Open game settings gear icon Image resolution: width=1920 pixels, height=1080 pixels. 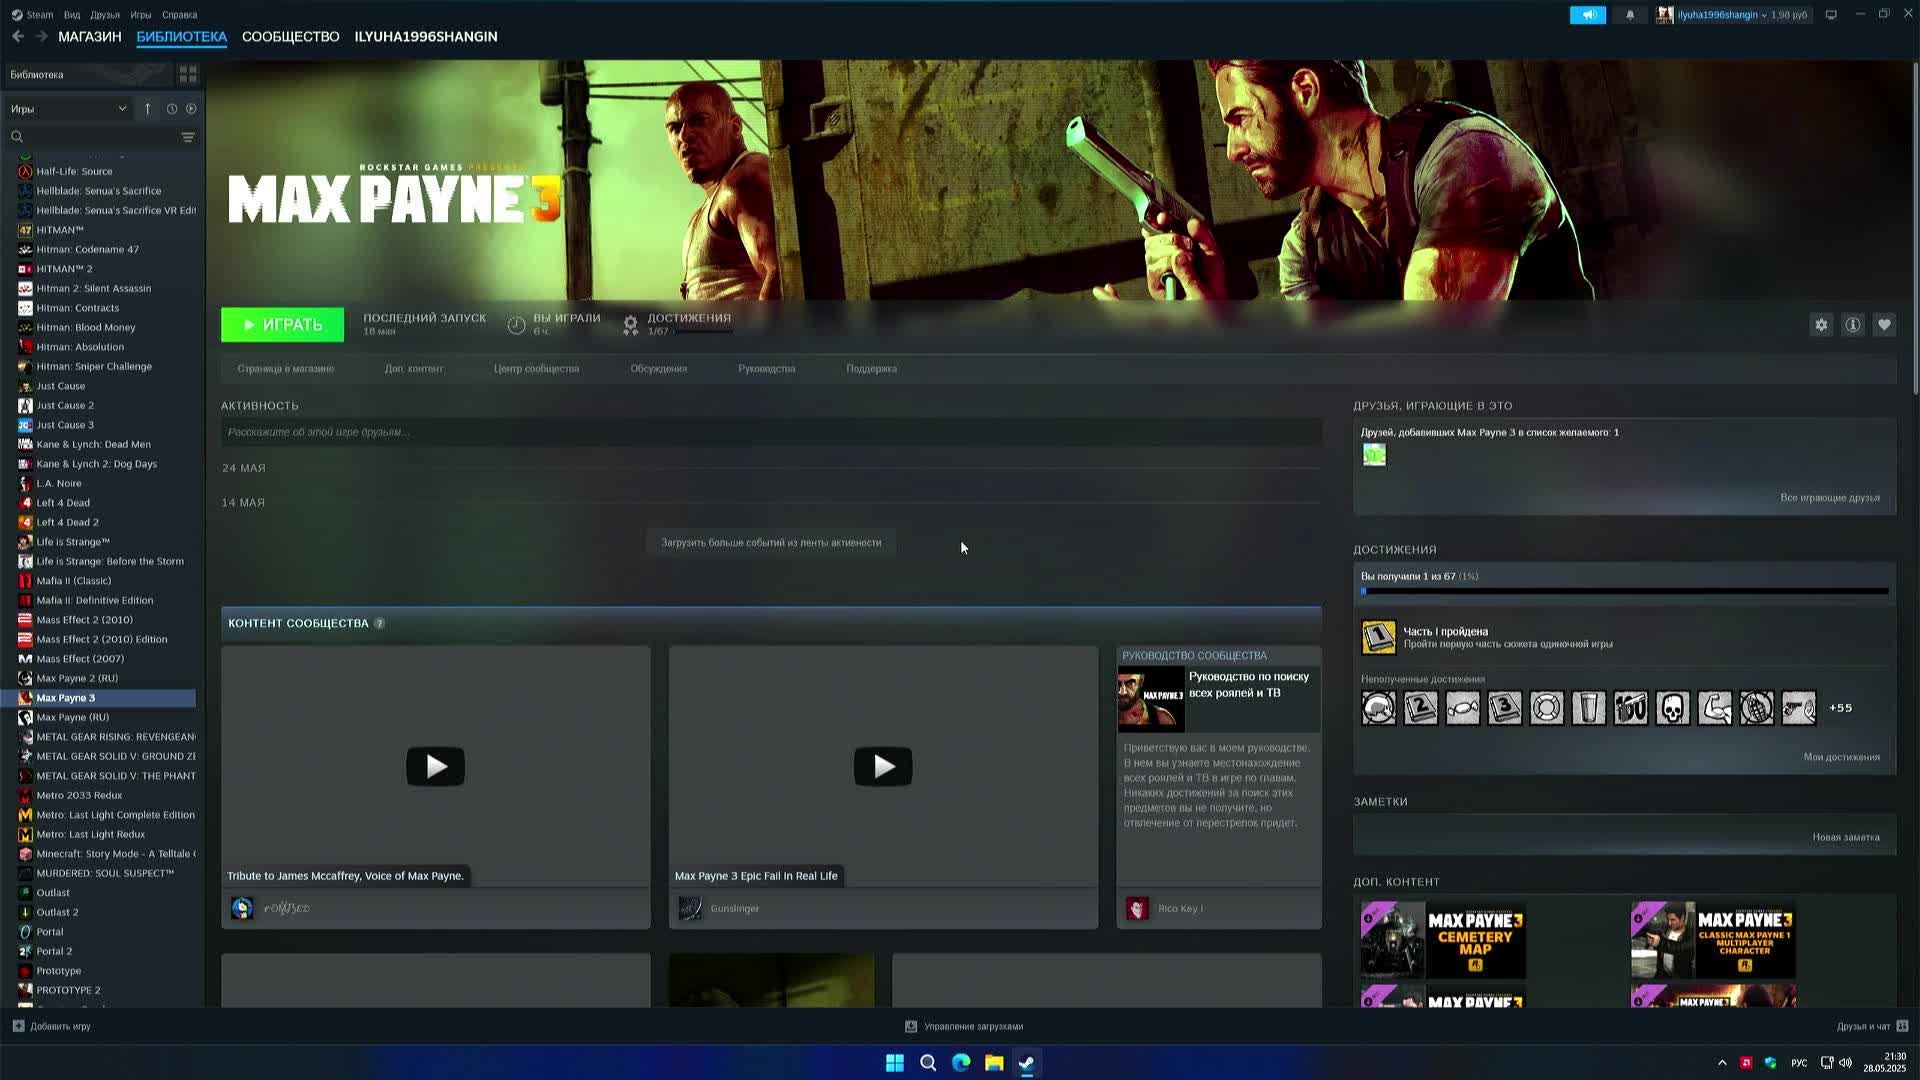1821,325
